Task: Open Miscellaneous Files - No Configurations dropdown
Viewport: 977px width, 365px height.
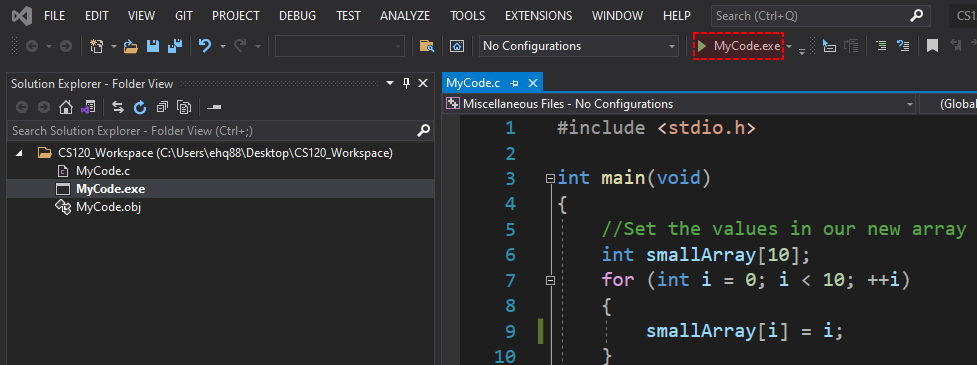Action: (x=680, y=104)
